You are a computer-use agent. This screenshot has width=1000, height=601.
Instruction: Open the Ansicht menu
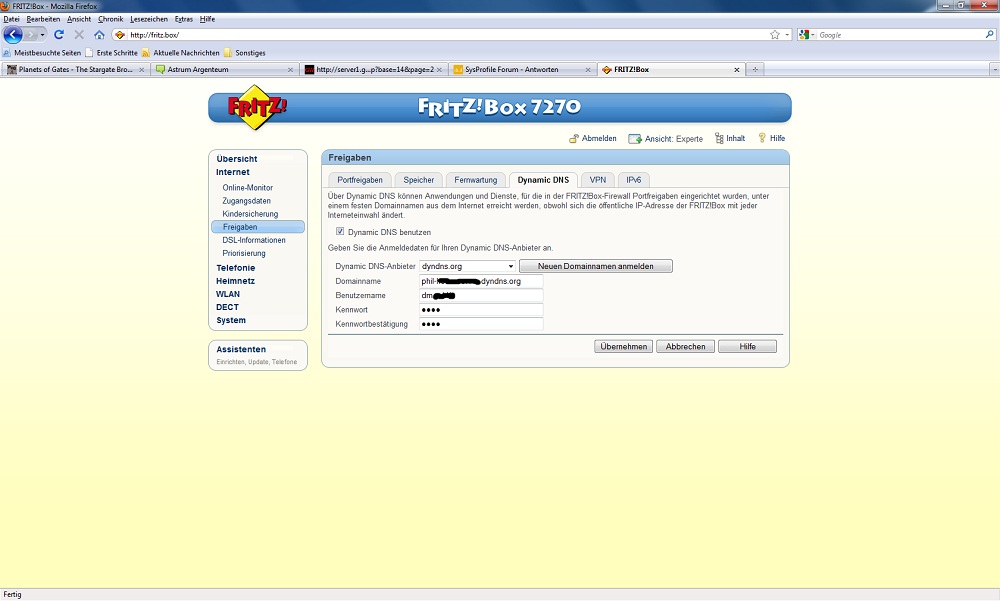pyautogui.click(x=79, y=19)
